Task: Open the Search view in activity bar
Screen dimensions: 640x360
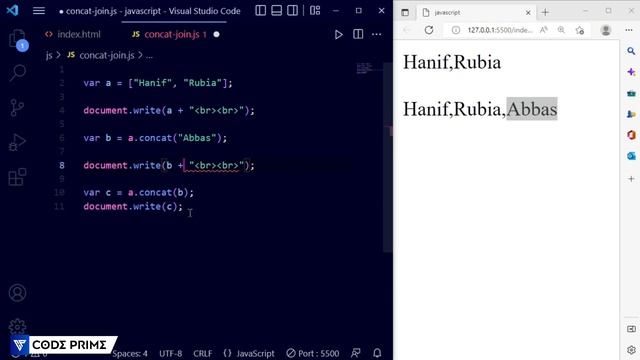Action: pos(17,73)
